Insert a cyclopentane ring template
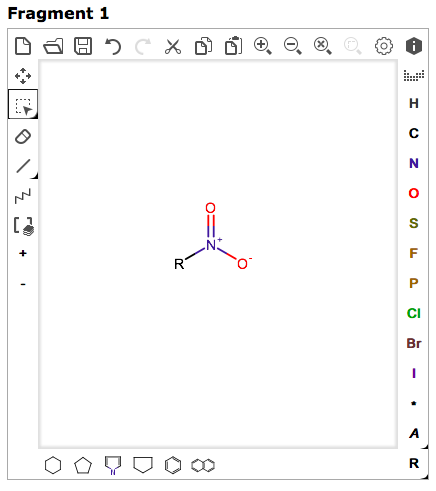The image size is (436, 491). point(83,465)
